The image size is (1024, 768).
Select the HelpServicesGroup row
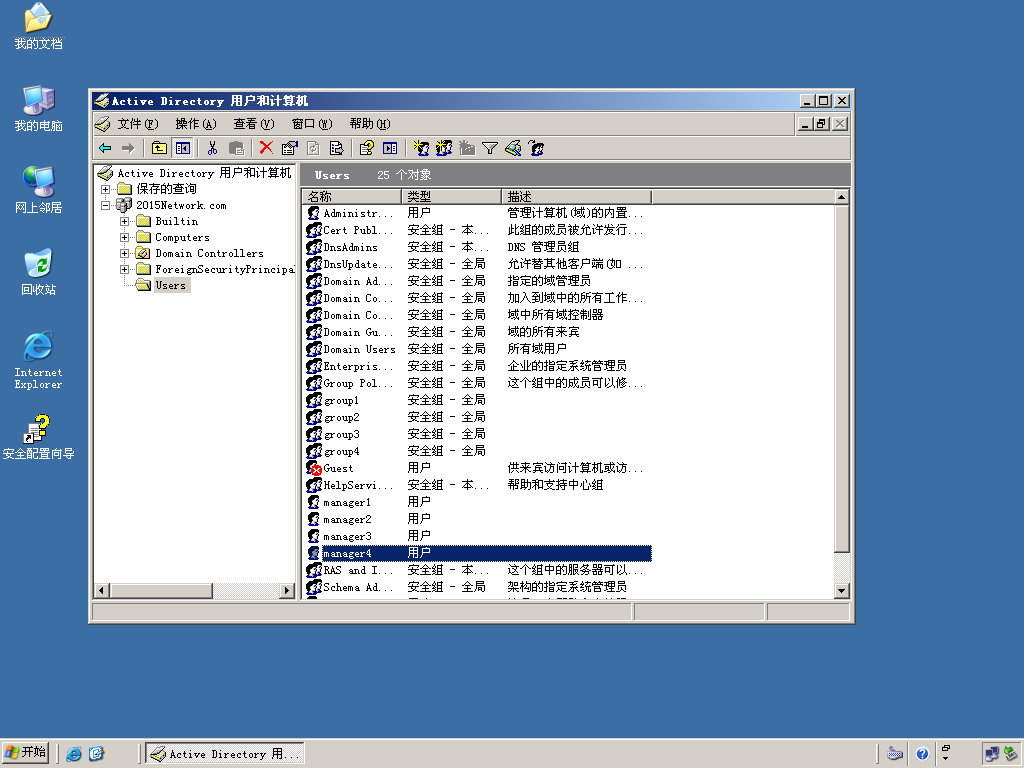(x=477, y=485)
